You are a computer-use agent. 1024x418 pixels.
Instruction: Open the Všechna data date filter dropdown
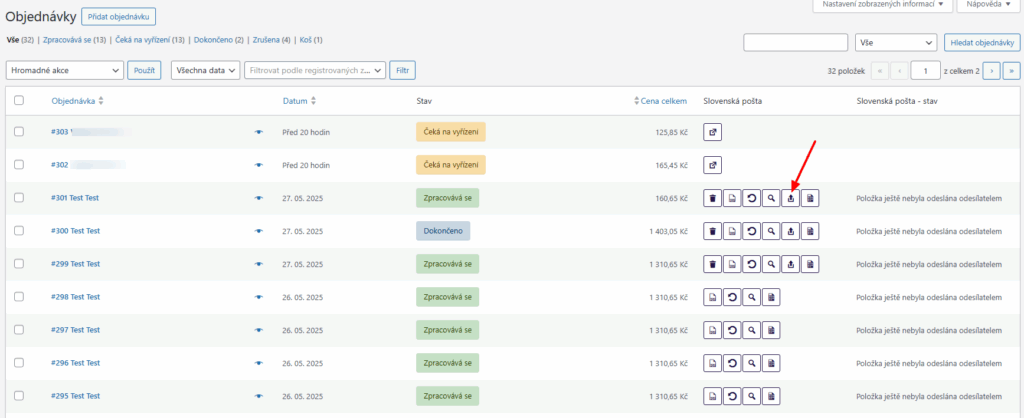[206, 71]
